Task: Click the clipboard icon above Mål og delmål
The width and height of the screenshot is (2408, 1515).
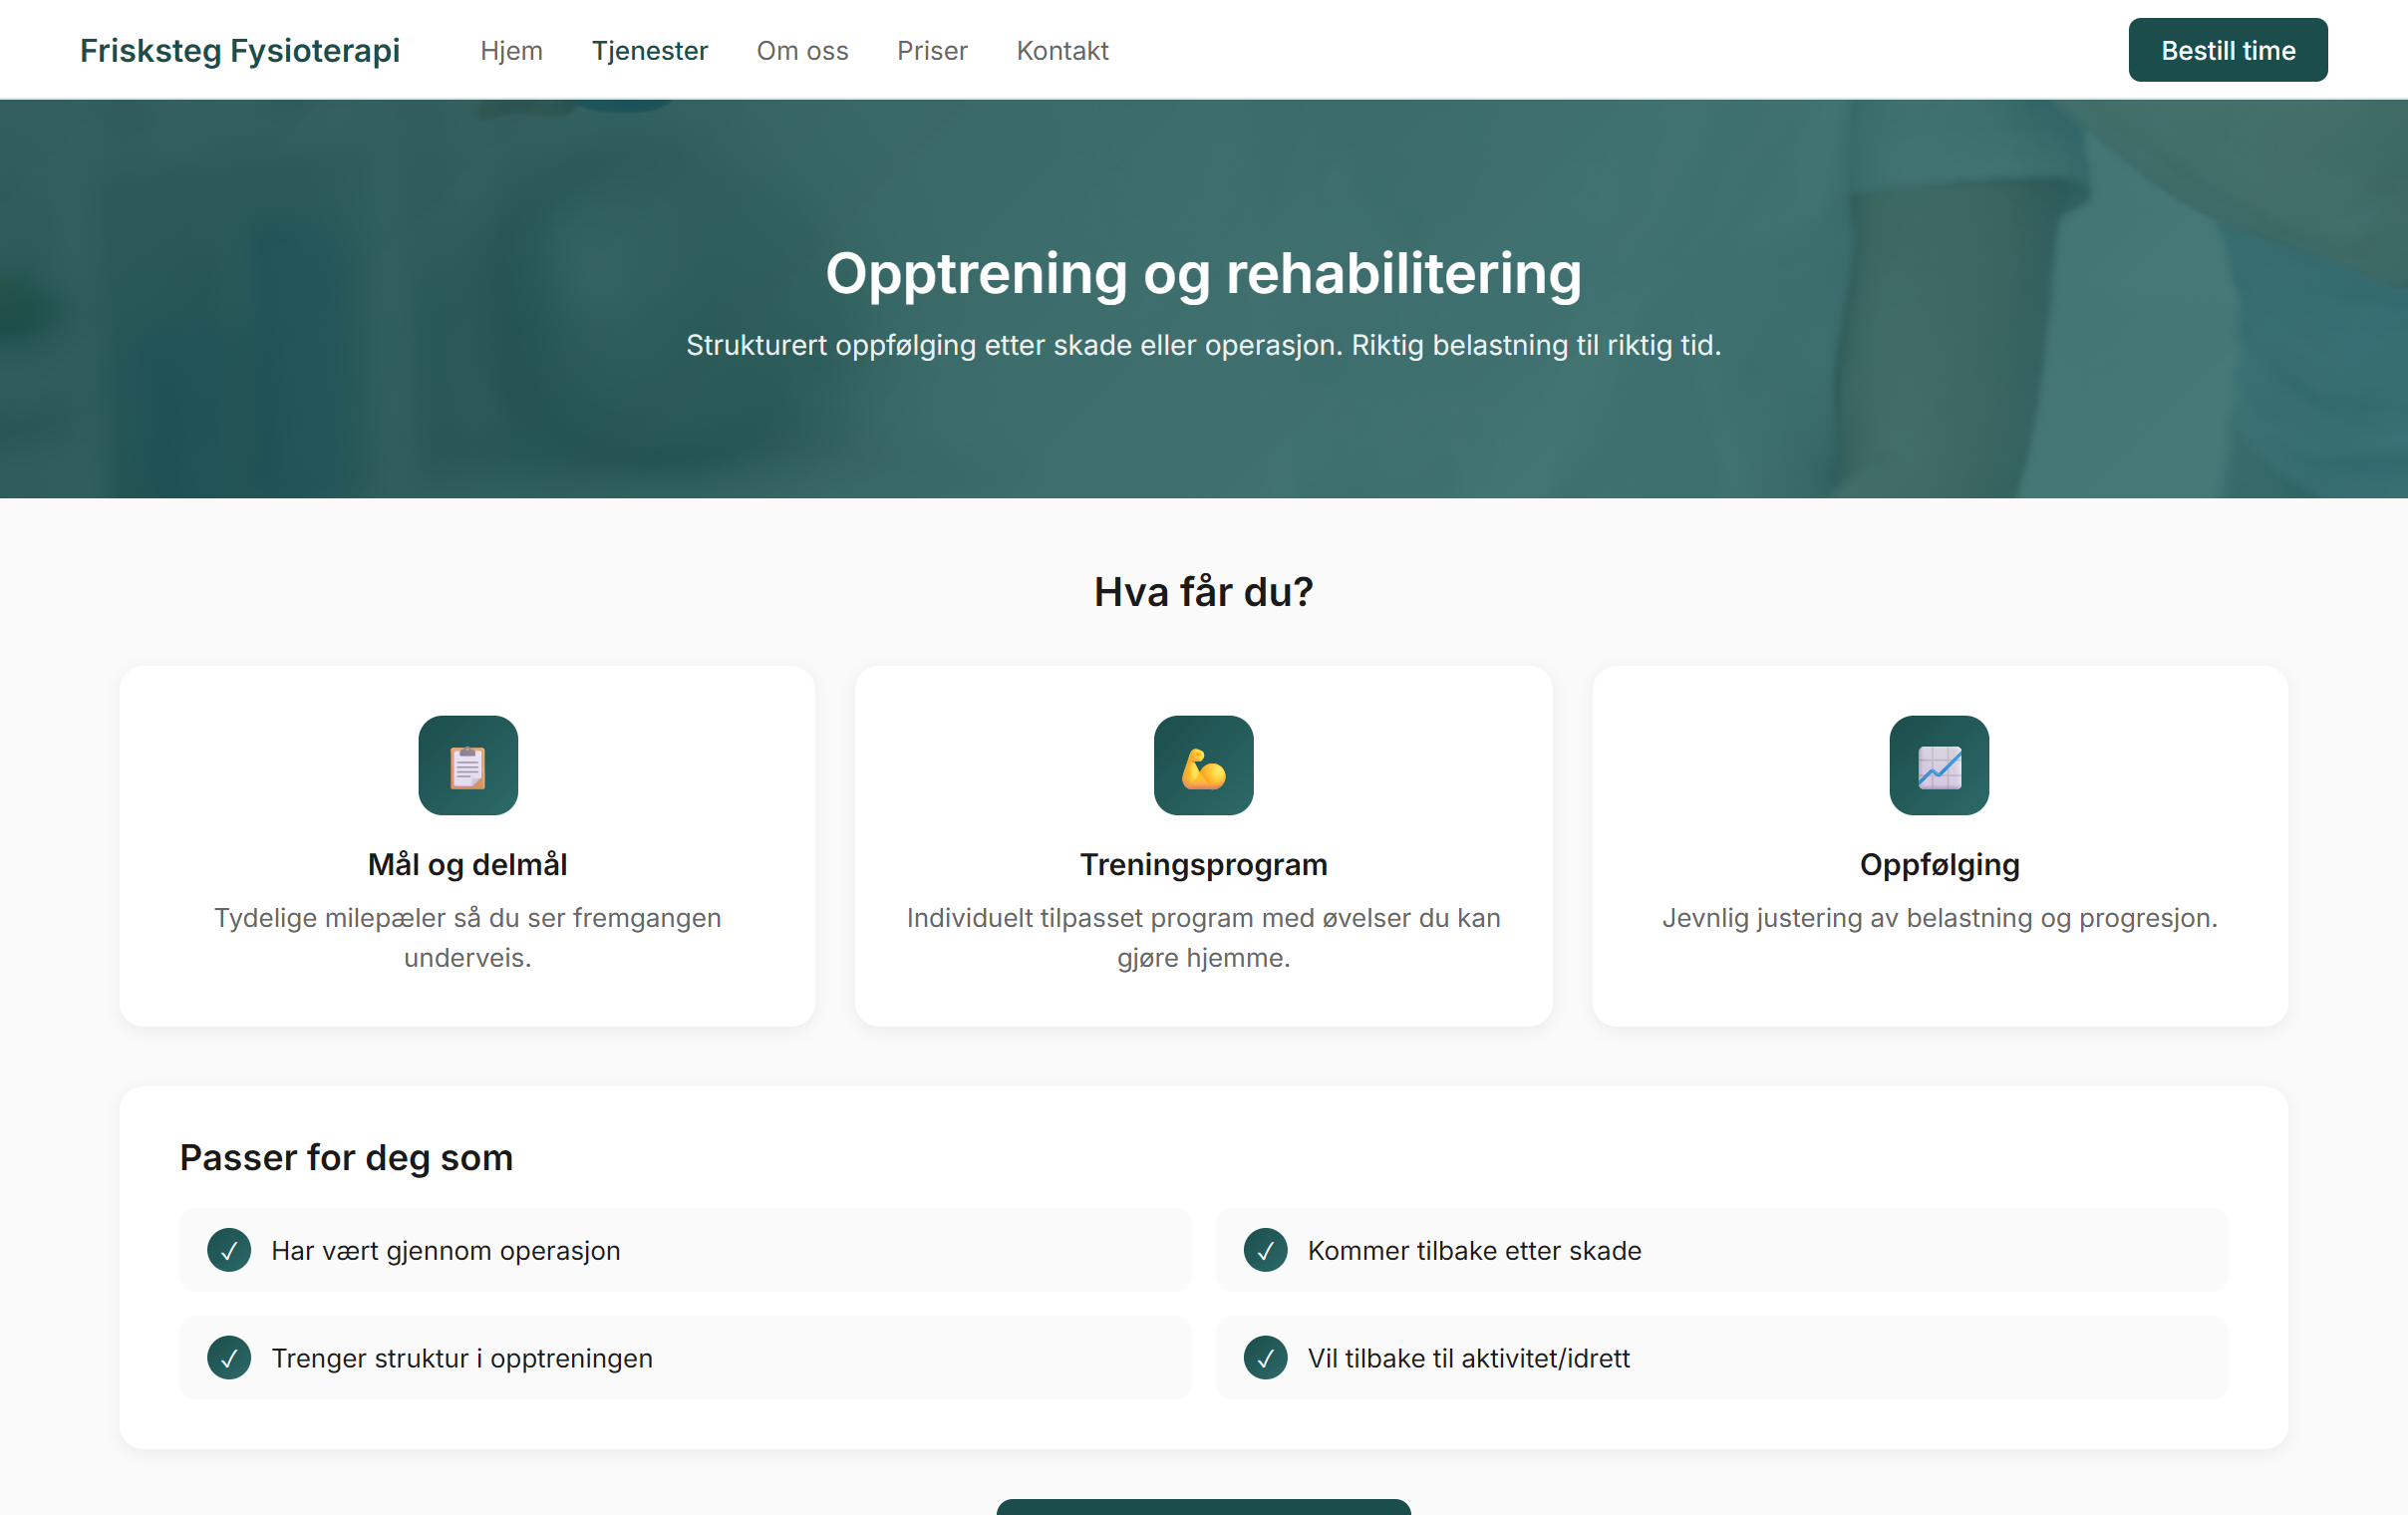Action: (x=467, y=766)
